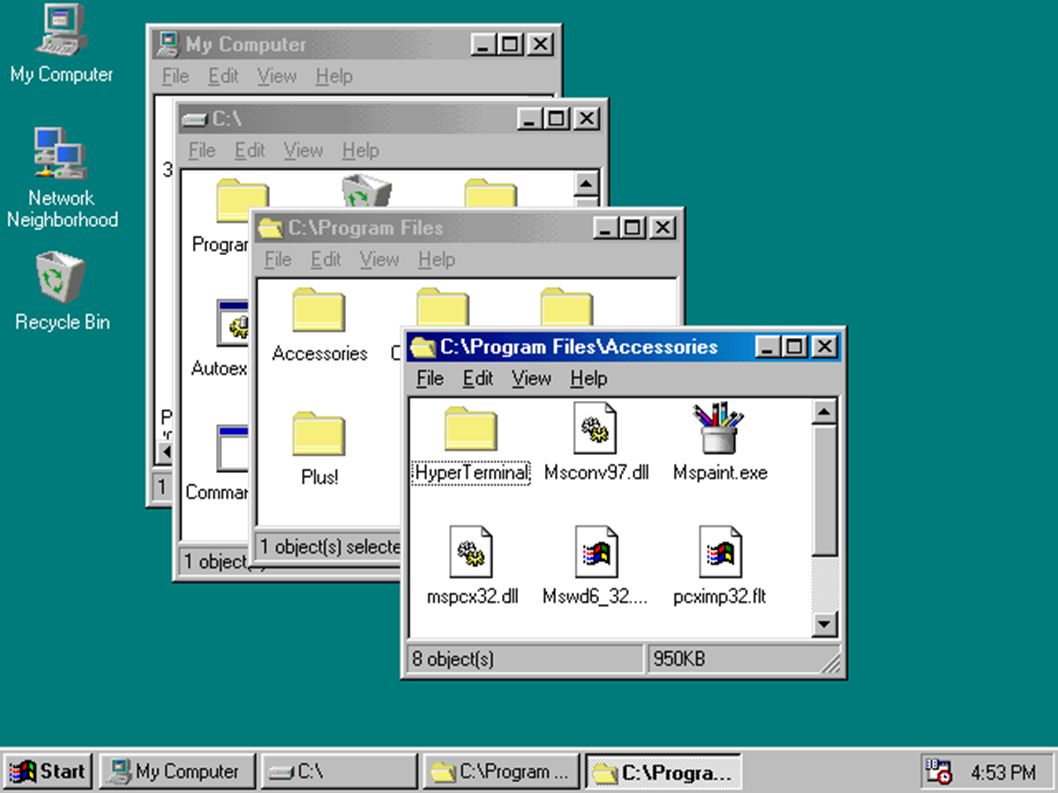Click scroll up arrow in Accessories window
Viewport: 1058px width, 793px height.
pos(824,411)
